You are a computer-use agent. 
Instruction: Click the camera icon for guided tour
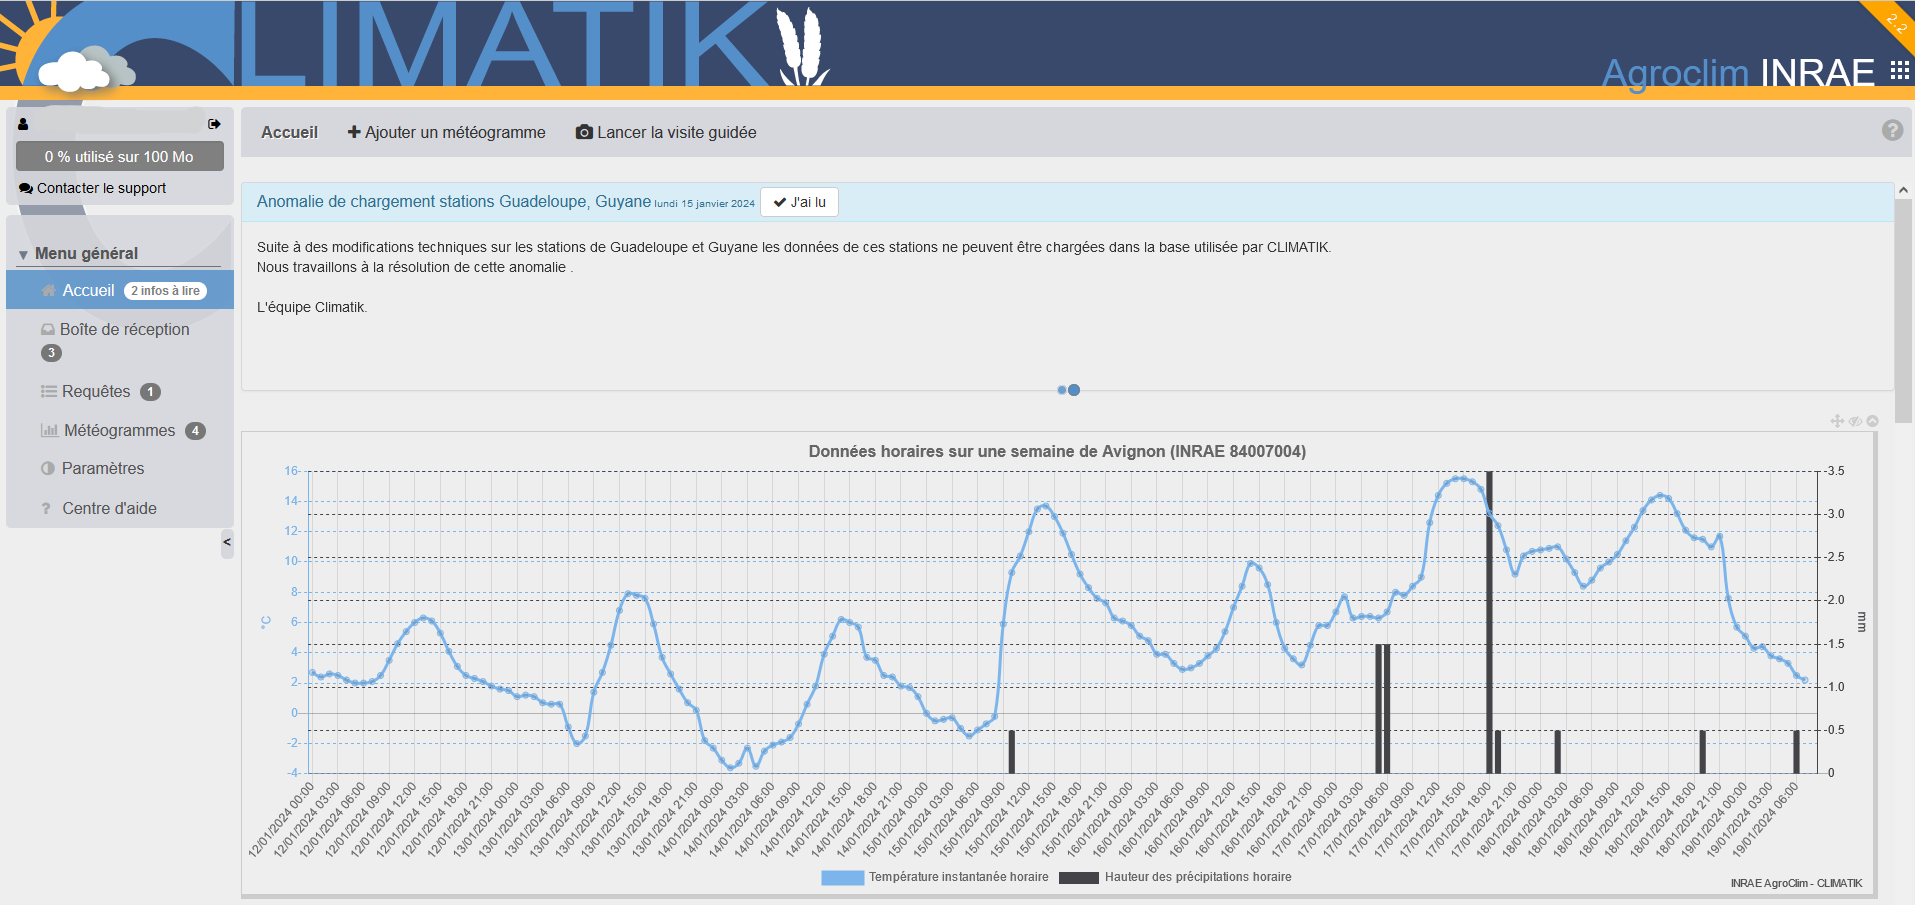click(584, 132)
